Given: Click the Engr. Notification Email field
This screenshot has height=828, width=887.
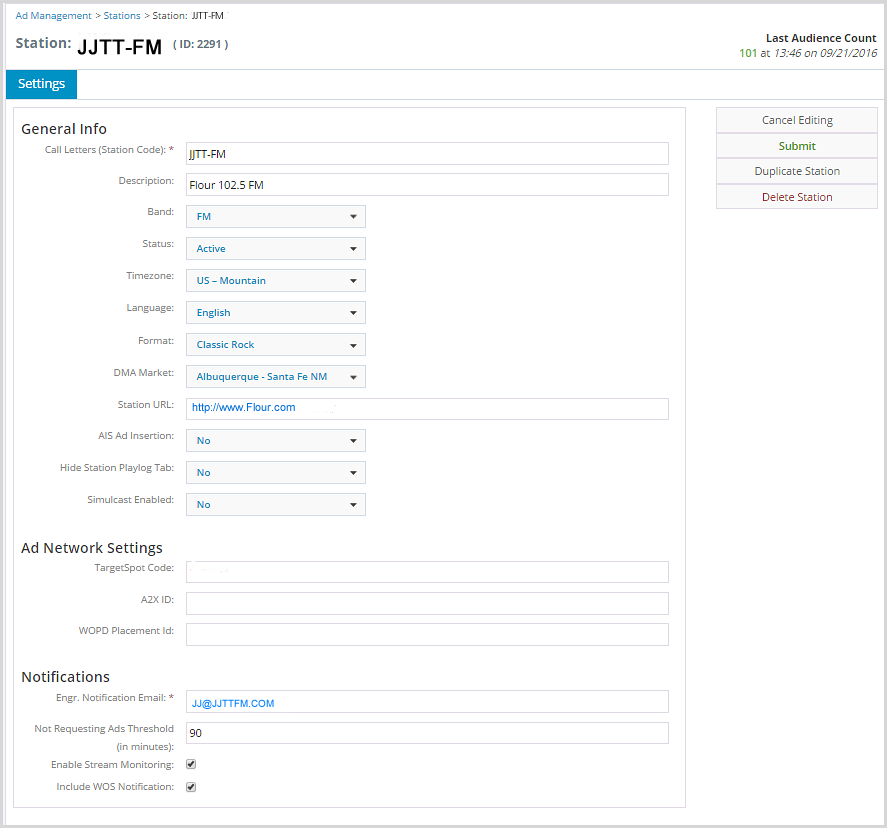Looking at the screenshot, I should pos(427,702).
